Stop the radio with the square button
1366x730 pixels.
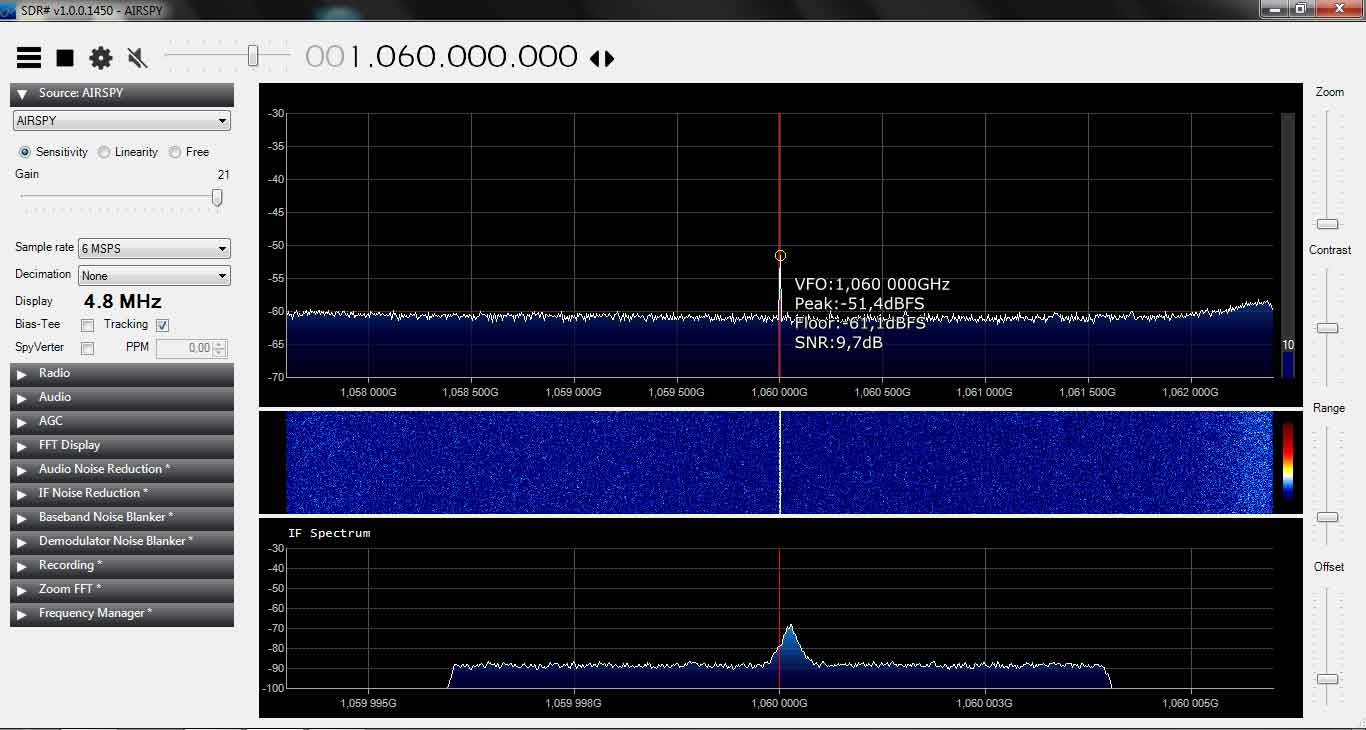(x=65, y=58)
